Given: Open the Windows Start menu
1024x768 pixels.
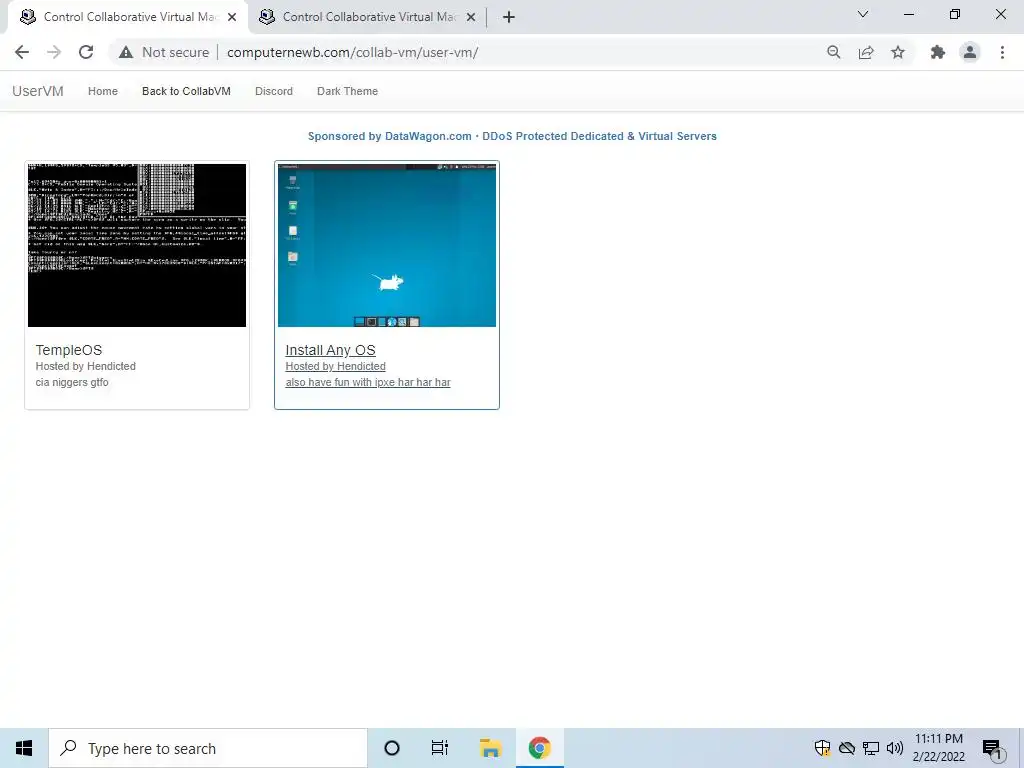Looking at the screenshot, I should click(x=24, y=748).
